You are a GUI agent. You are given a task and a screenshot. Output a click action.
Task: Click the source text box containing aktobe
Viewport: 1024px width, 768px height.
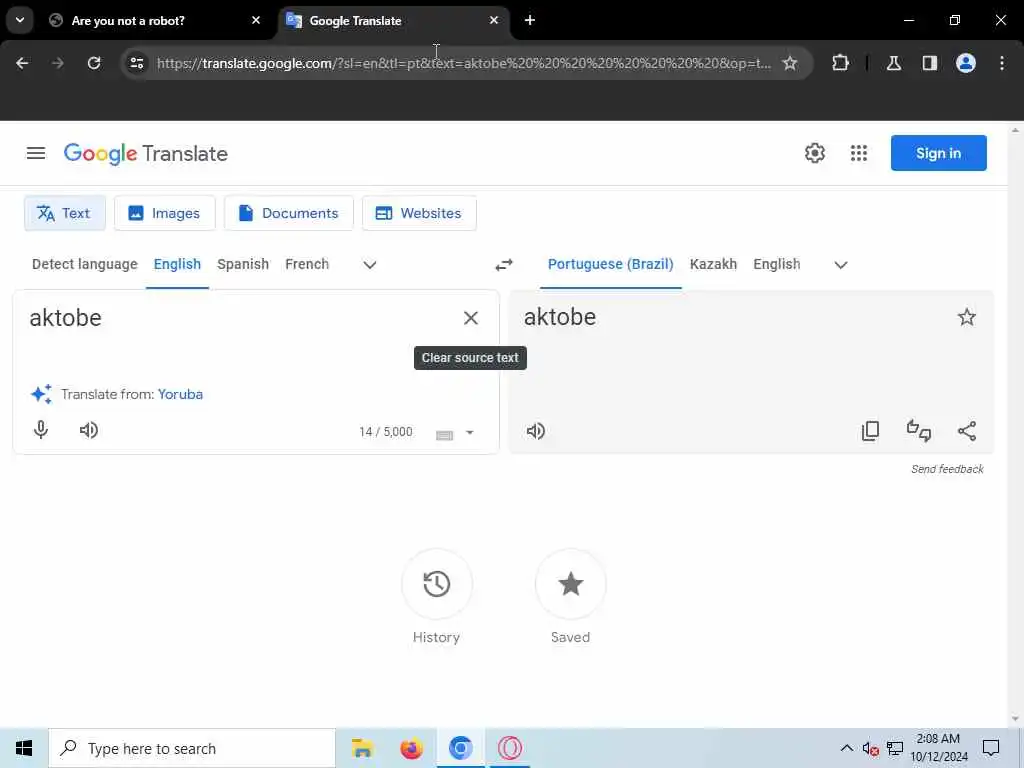tap(242, 318)
